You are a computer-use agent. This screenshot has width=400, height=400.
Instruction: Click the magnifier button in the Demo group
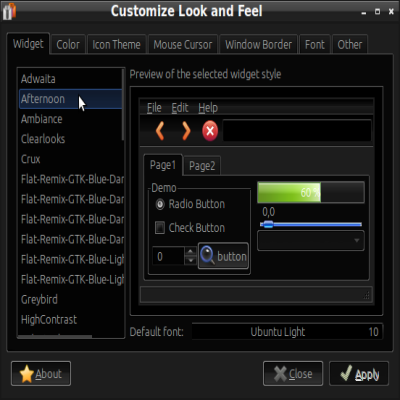tap(223, 256)
